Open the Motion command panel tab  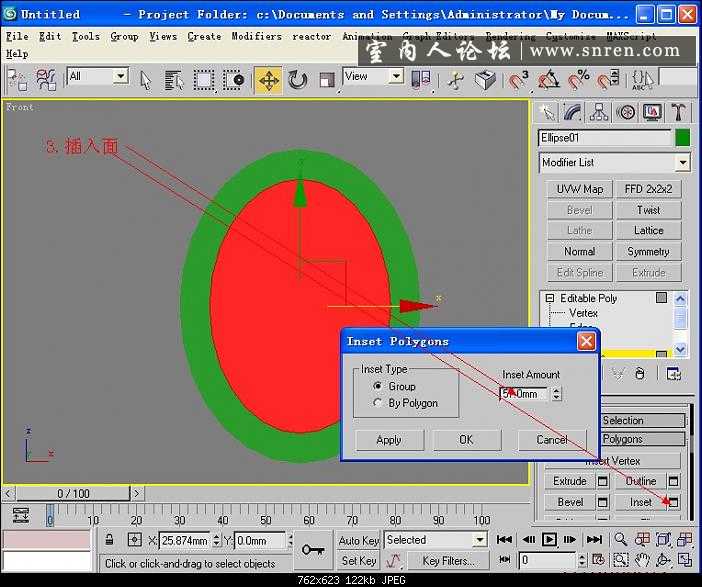coord(625,112)
